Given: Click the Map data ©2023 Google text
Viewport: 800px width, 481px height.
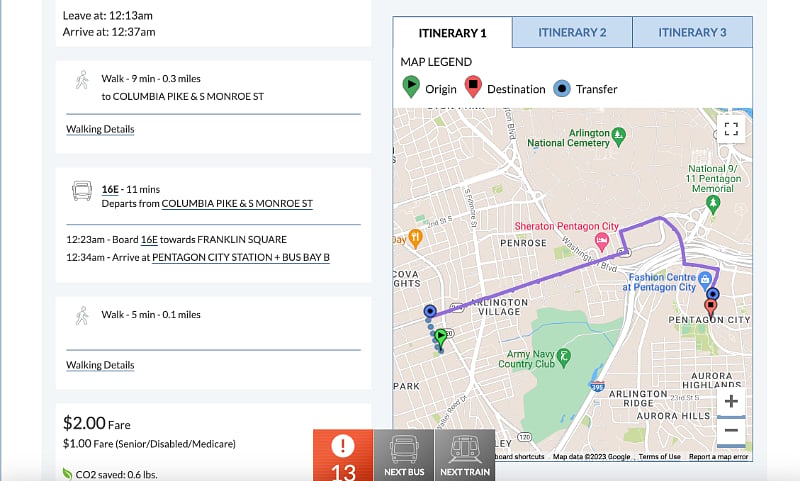Looking at the screenshot, I should click(591, 457).
